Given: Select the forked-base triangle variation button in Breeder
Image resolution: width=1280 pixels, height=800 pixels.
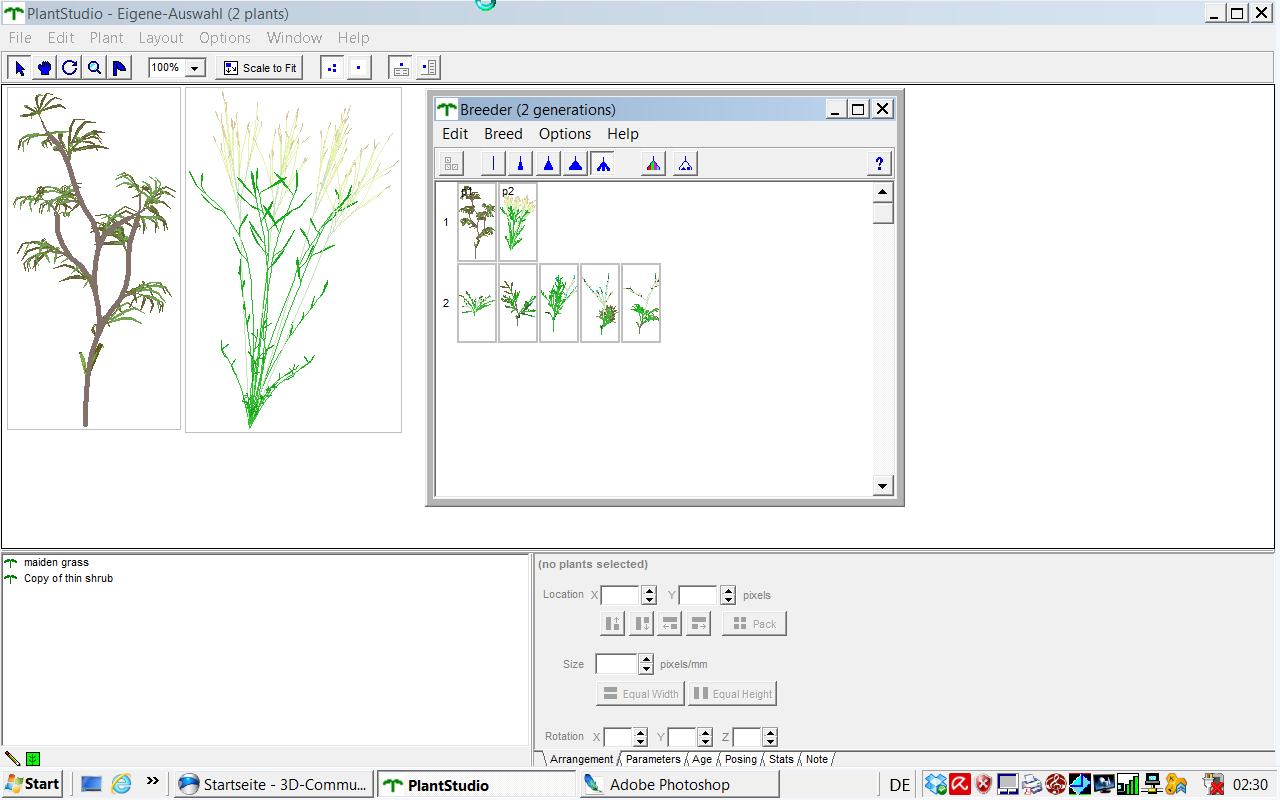Looking at the screenshot, I should pos(602,164).
